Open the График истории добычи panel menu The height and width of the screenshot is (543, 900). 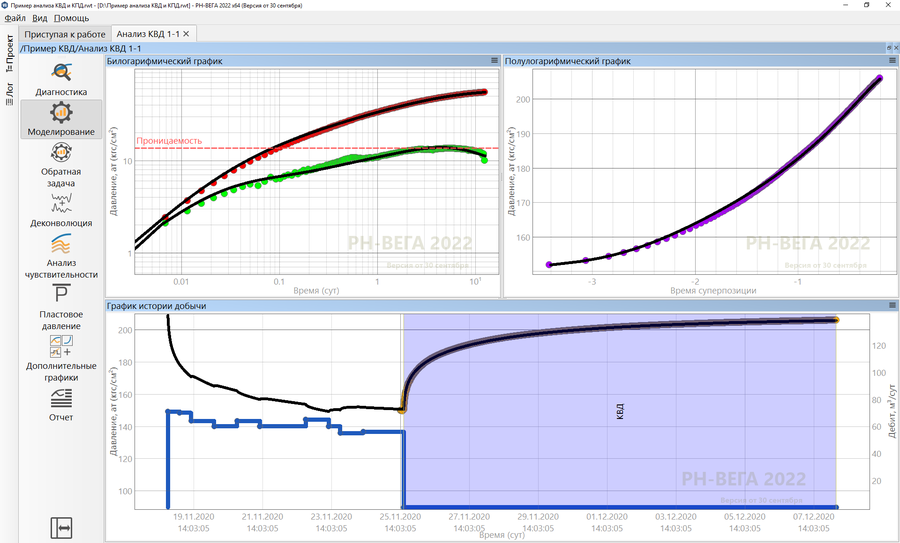[892, 305]
